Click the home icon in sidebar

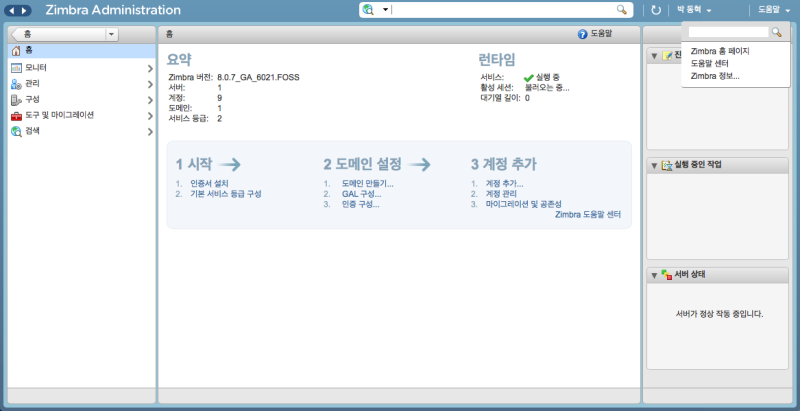coord(16,50)
